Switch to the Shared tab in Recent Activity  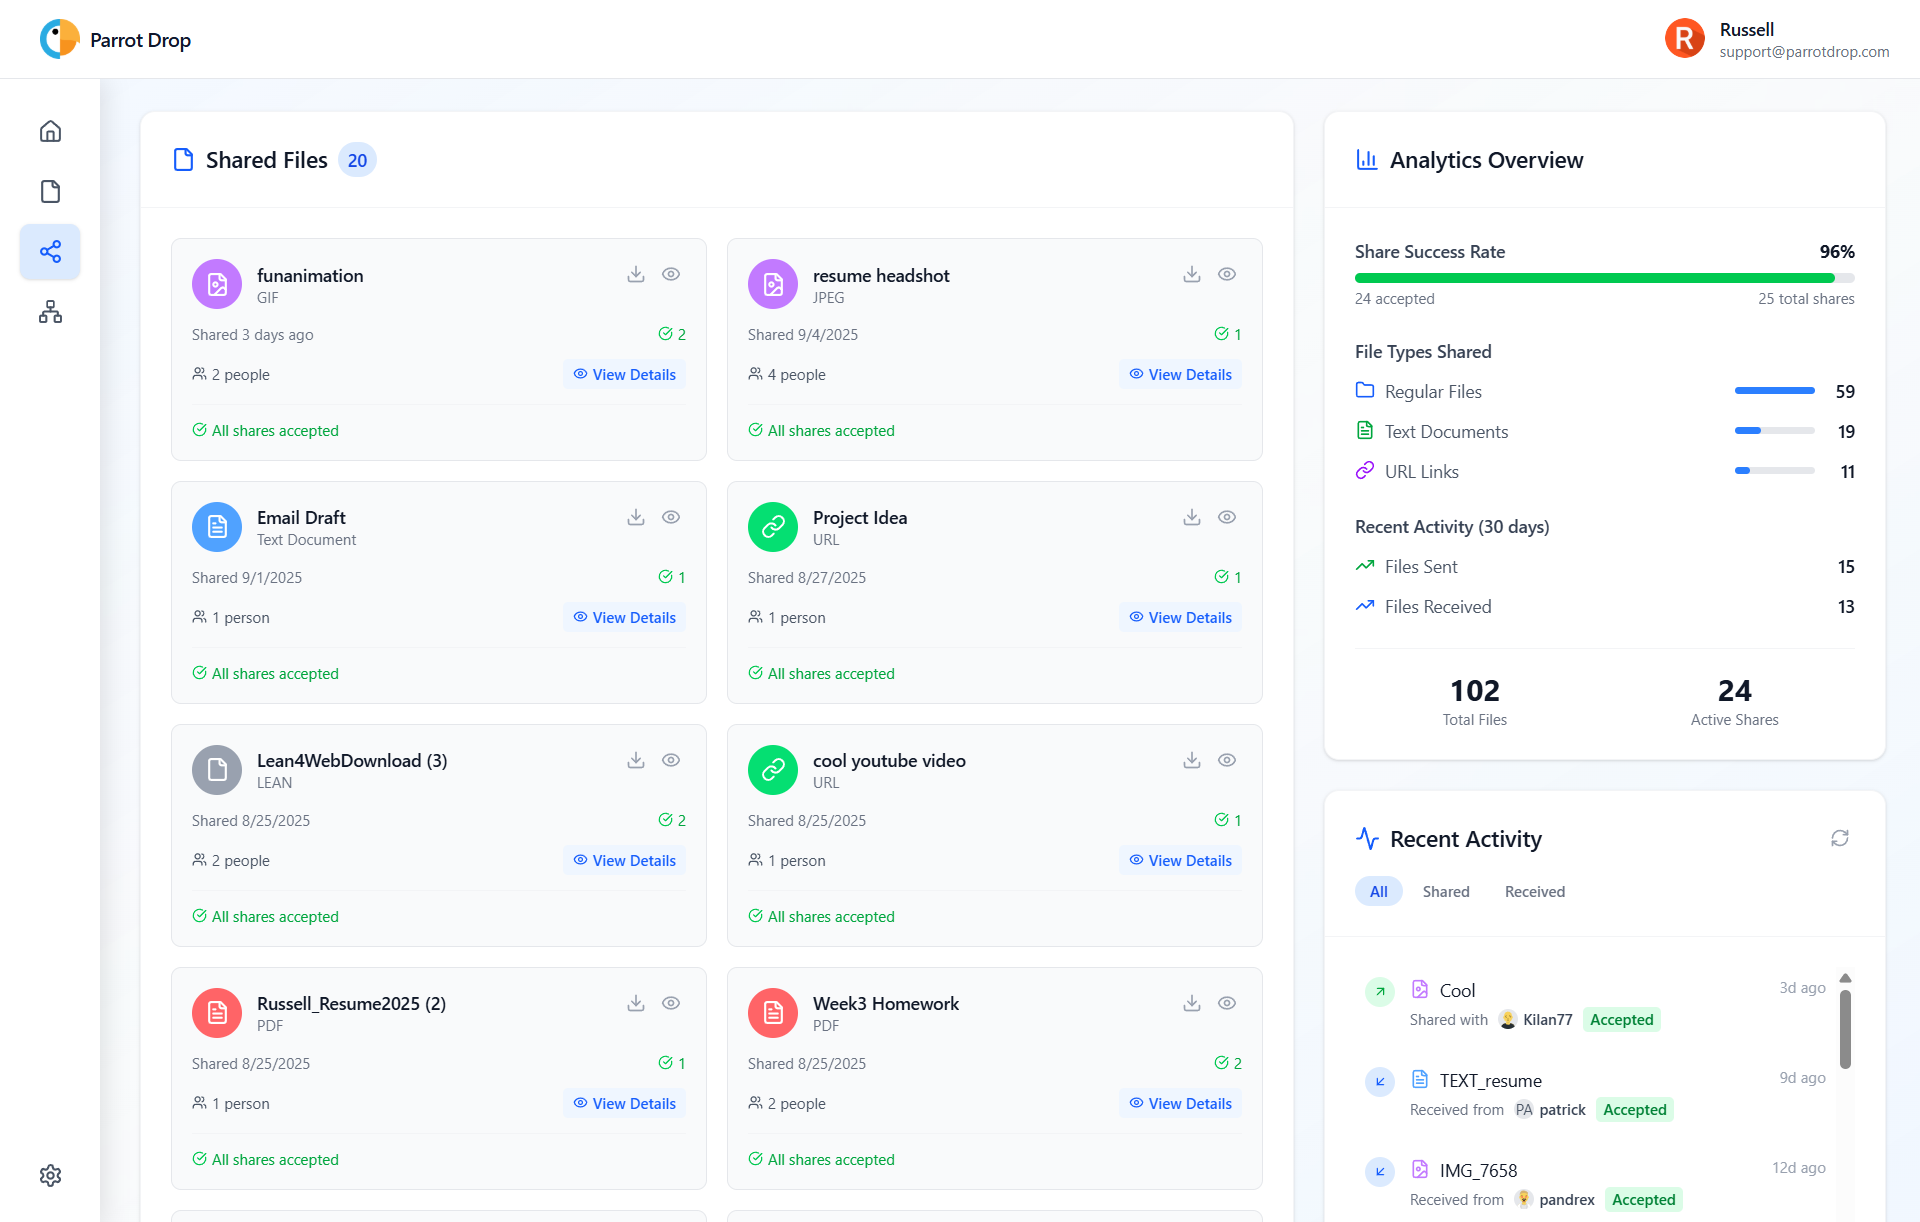1446,891
